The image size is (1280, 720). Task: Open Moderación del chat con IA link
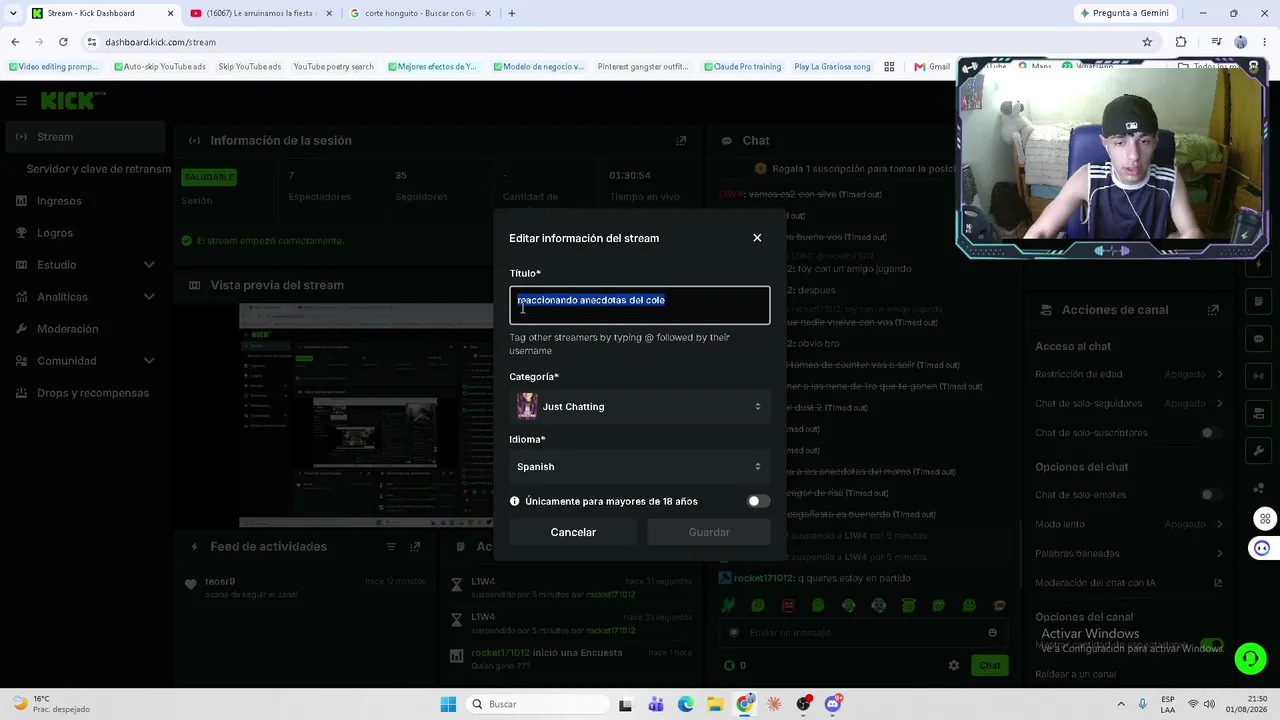pos(1129,583)
